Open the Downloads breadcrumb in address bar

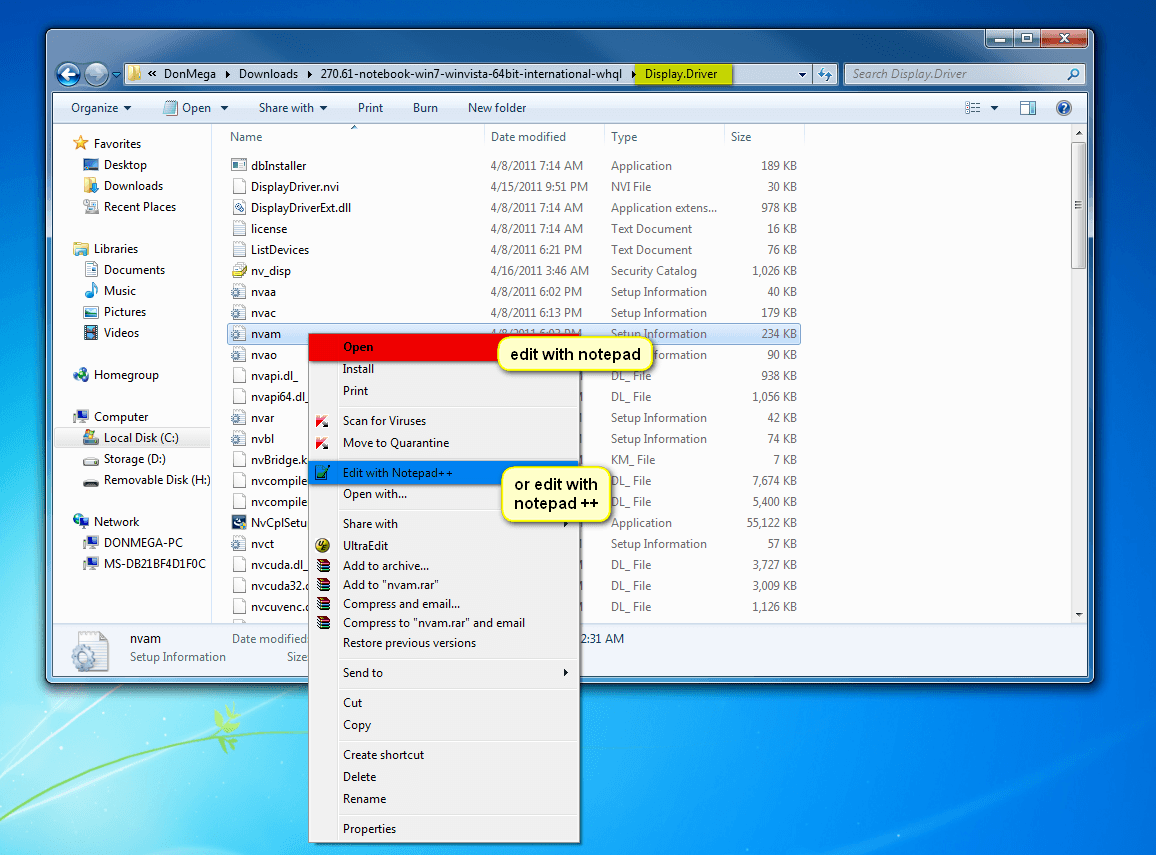tap(268, 74)
